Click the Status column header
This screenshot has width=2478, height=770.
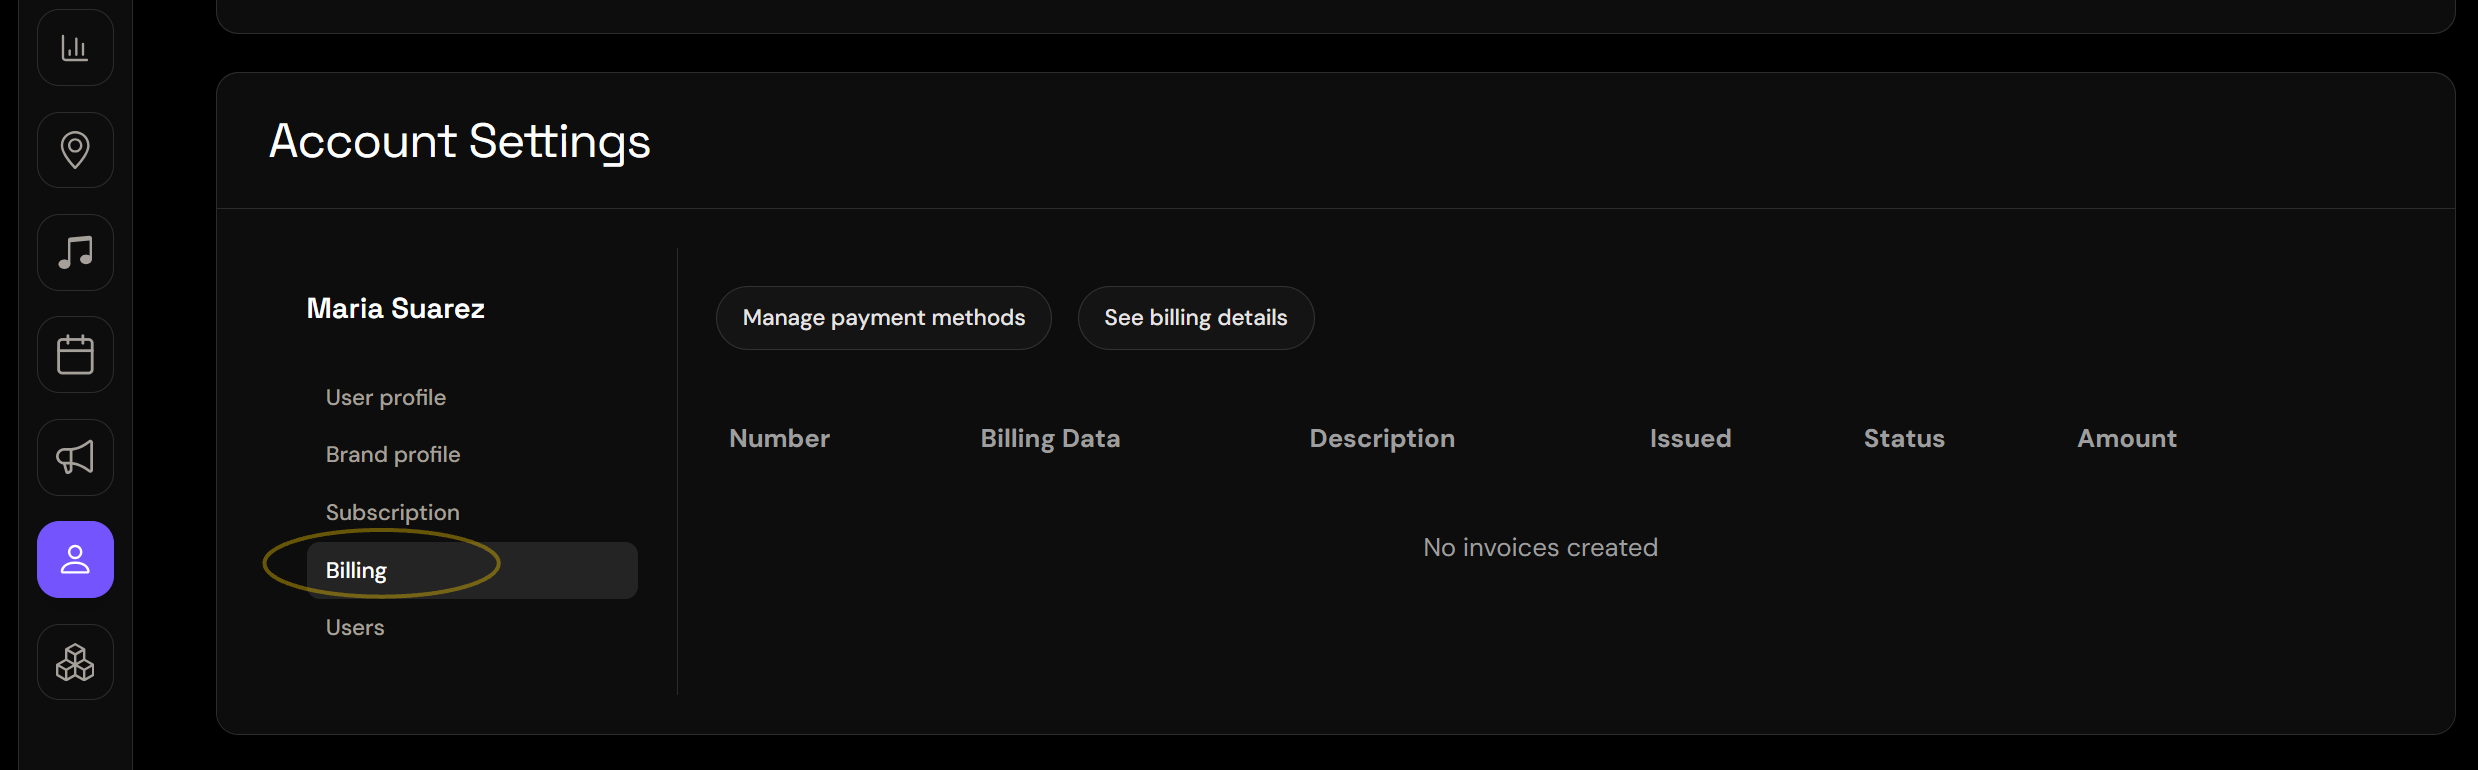pyautogui.click(x=1904, y=438)
